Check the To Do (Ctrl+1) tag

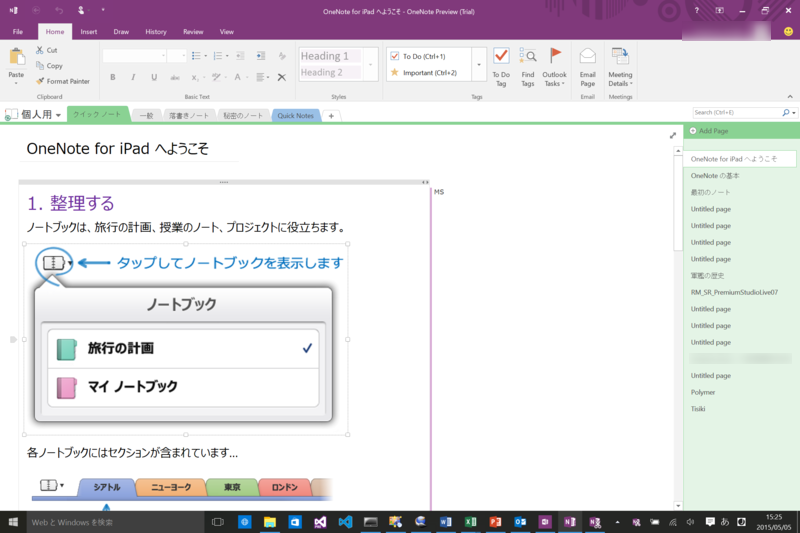[430, 56]
